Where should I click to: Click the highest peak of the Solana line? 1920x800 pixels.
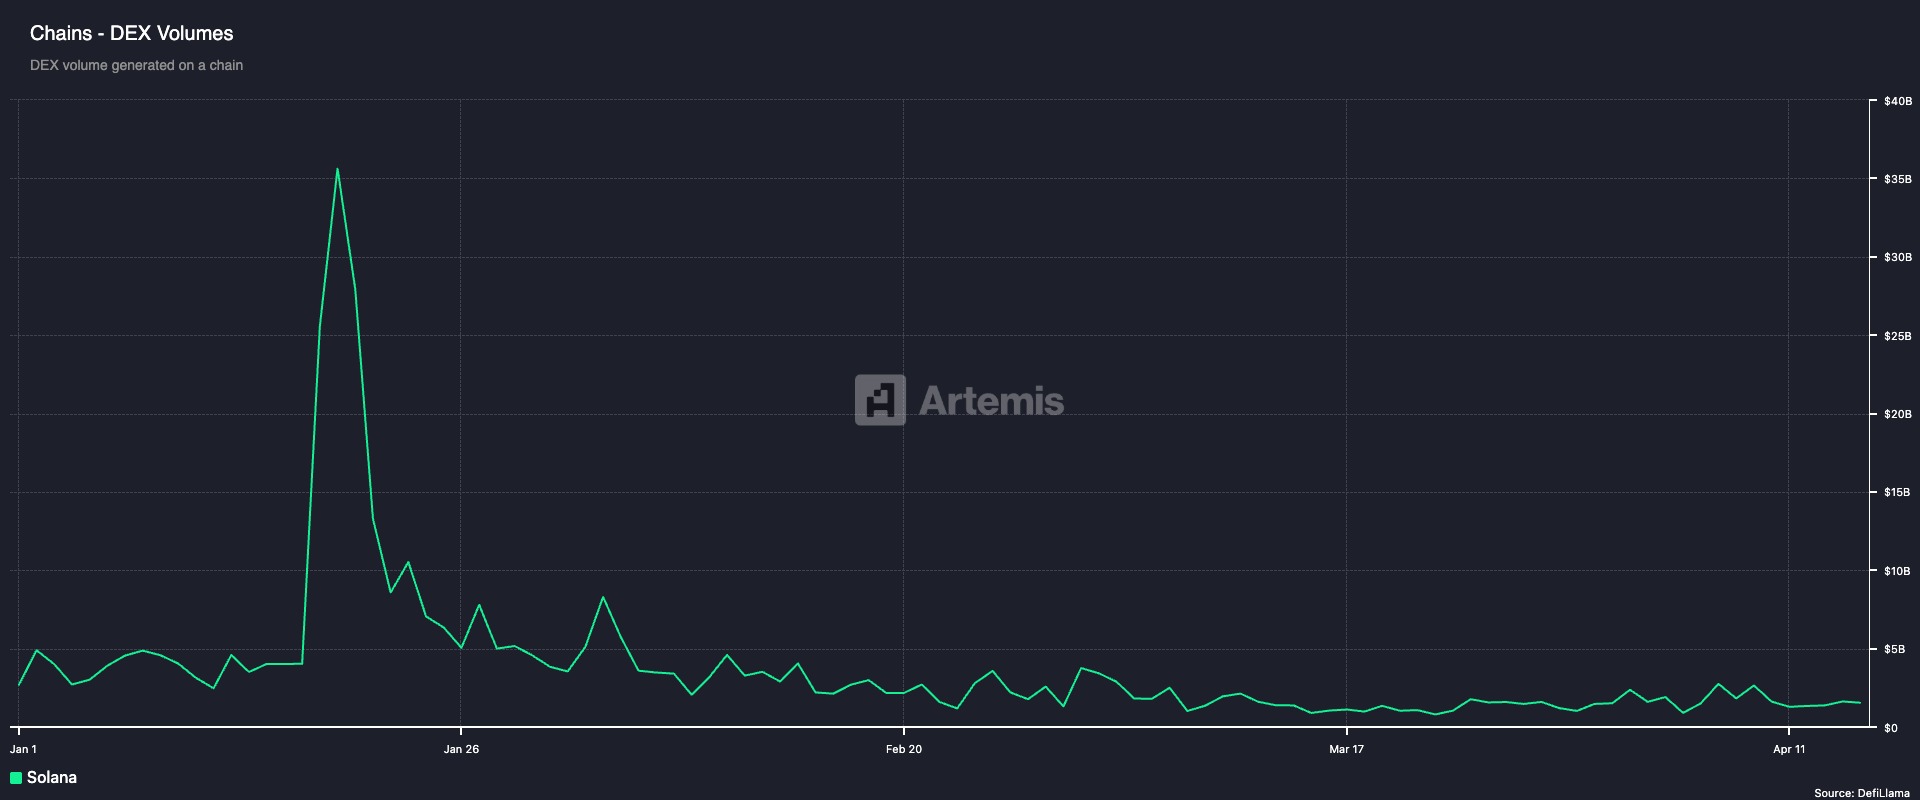coord(337,169)
